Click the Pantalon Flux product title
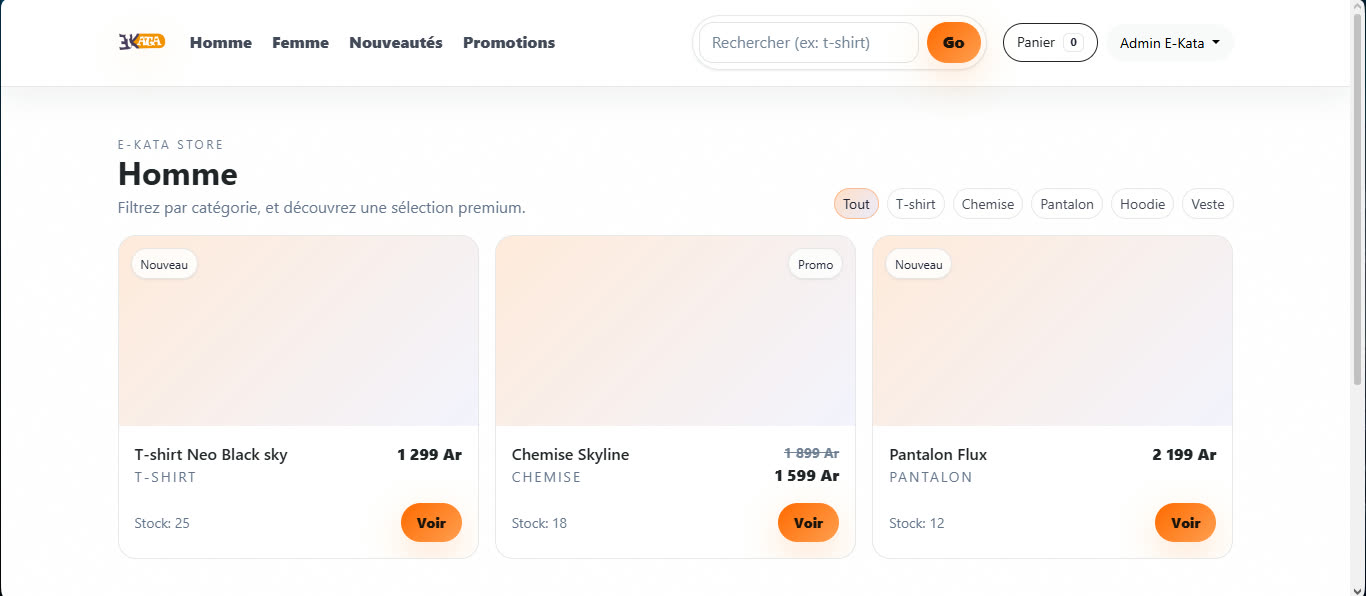 [938, 455]
